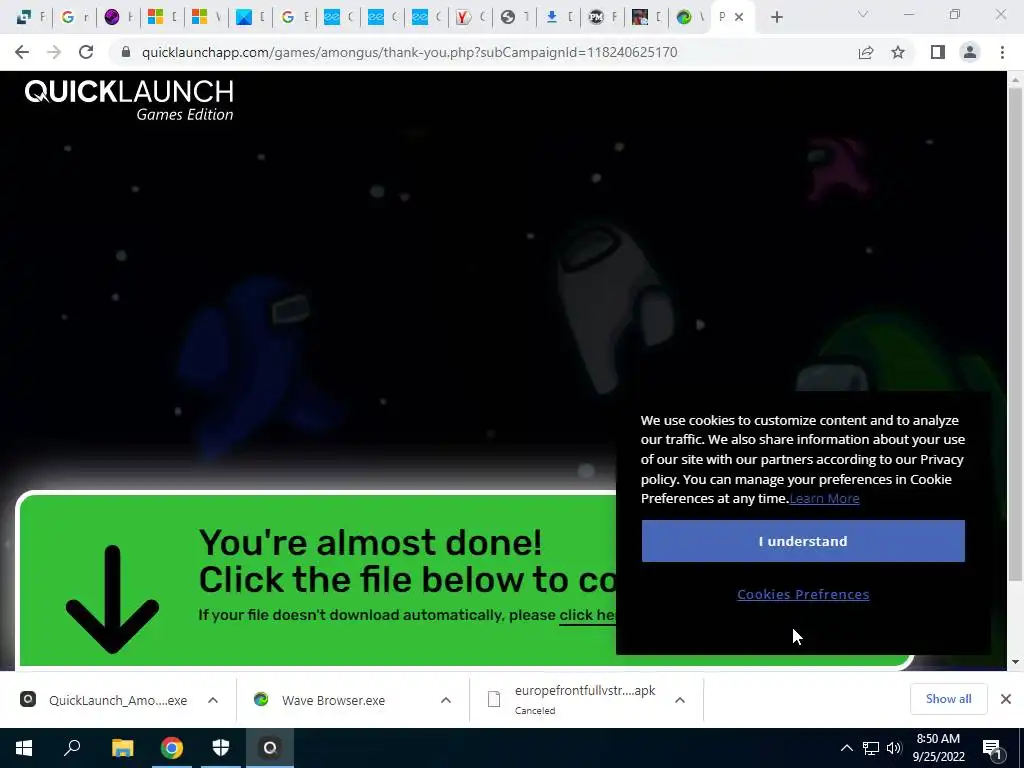
Task: Close the downloads bar
Action: [1006, 699]
